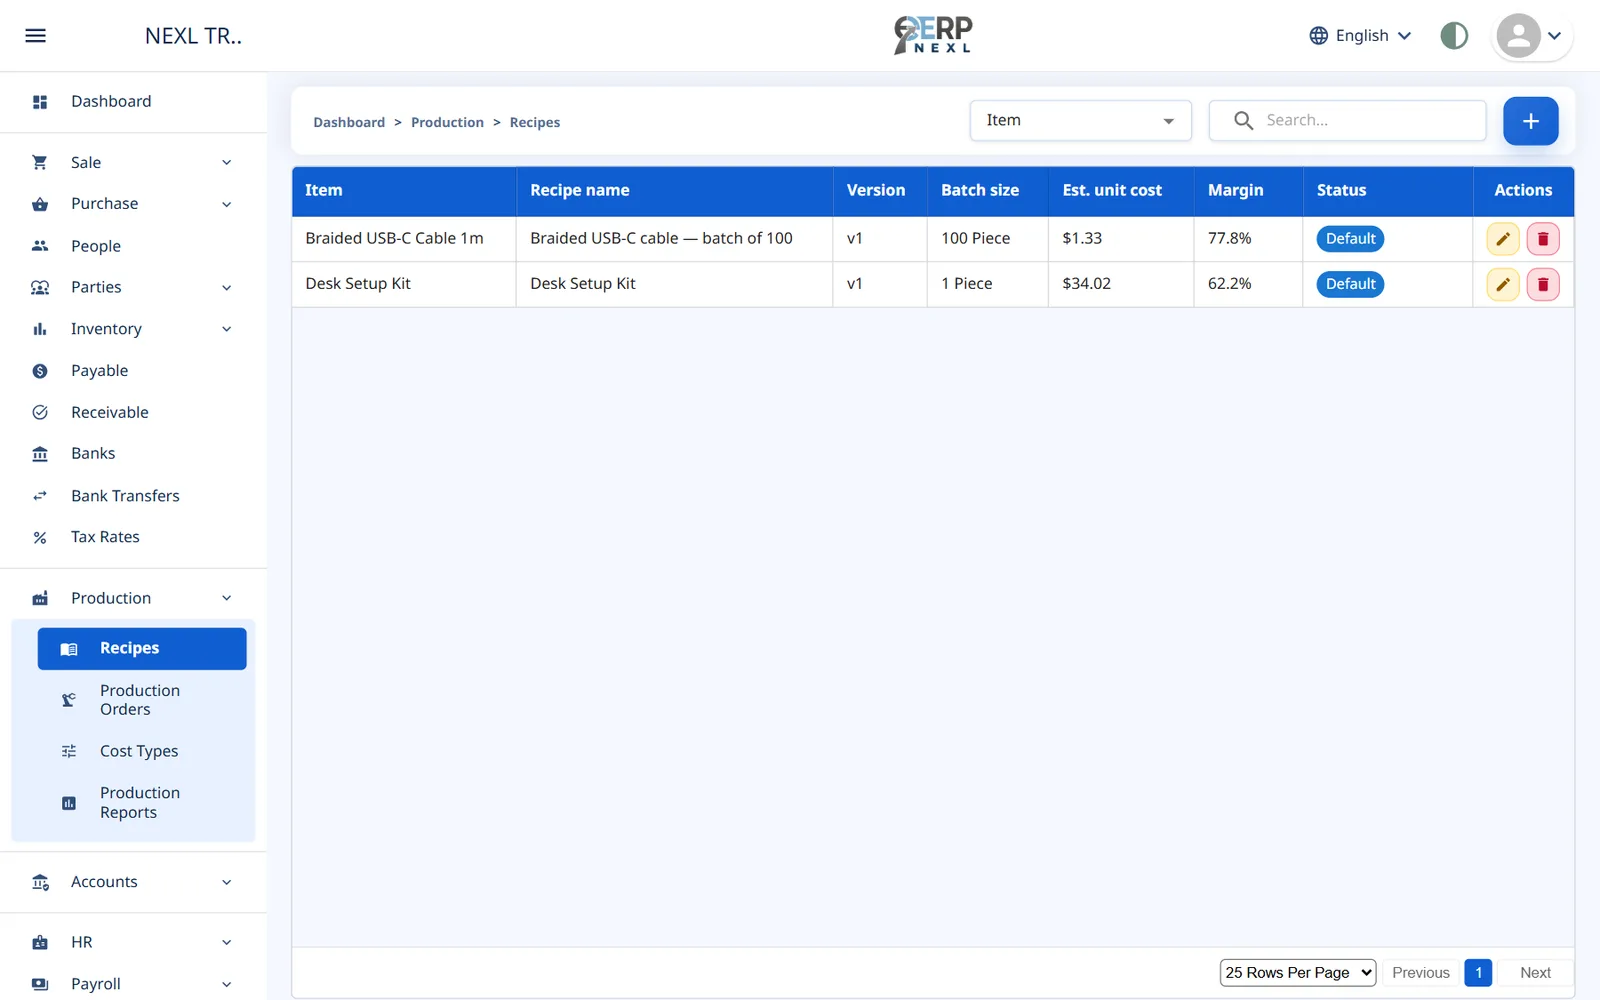Viewport: 1600px width, 1000px height.
Task: Expand the Accounts menu chevron
Action: coord(227,882)
